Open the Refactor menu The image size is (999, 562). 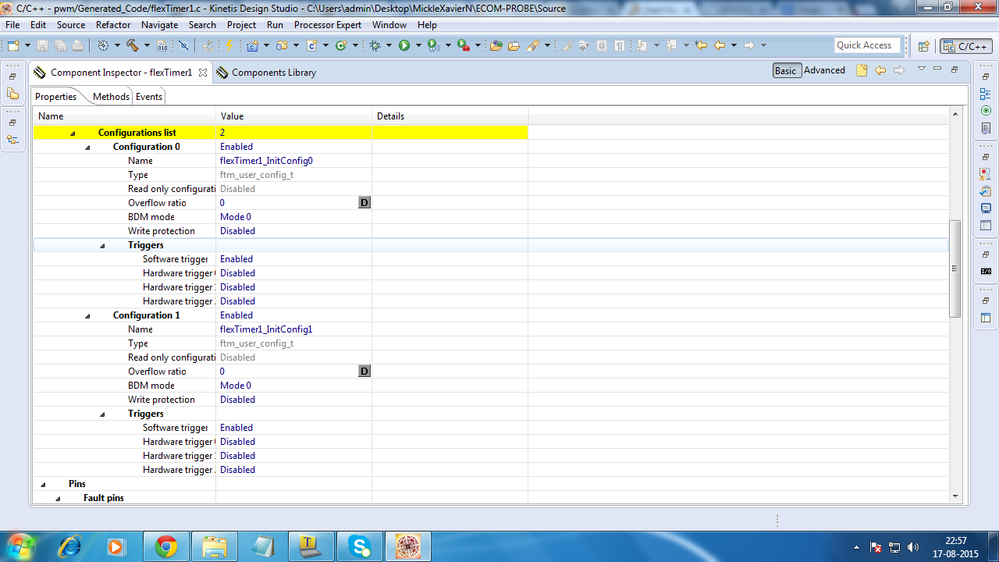coord(113,25)
